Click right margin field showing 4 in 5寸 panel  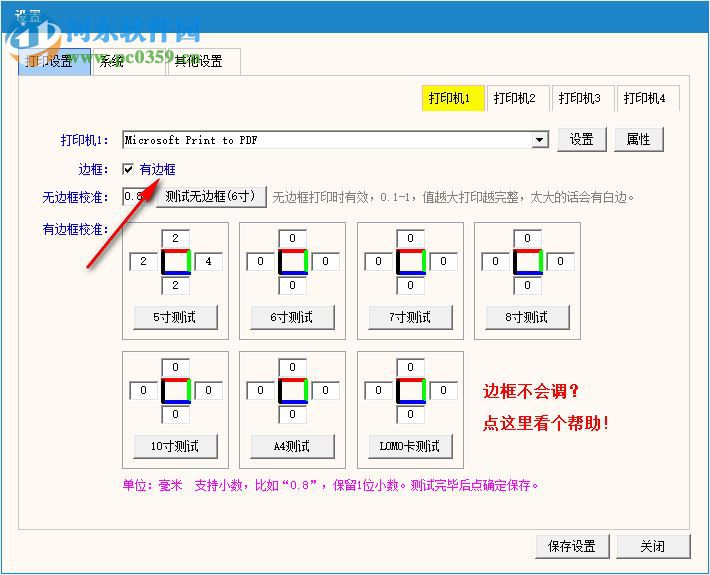click(x=208, y=261)
